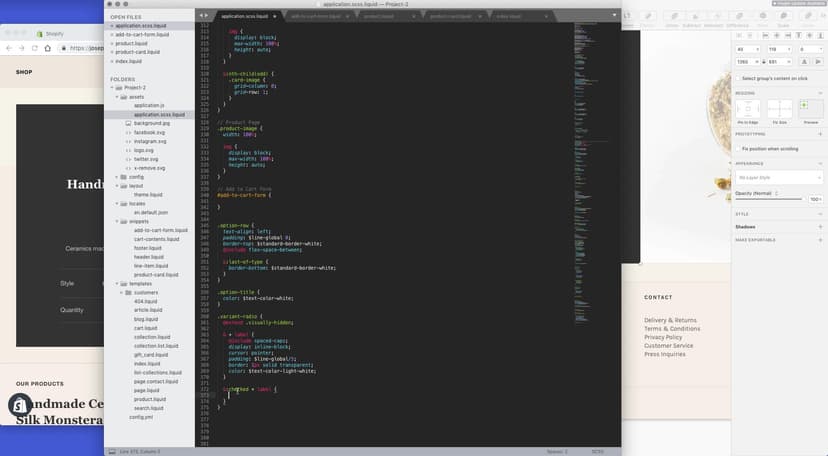Click the Shopify bag badge icon

(20, 406)
